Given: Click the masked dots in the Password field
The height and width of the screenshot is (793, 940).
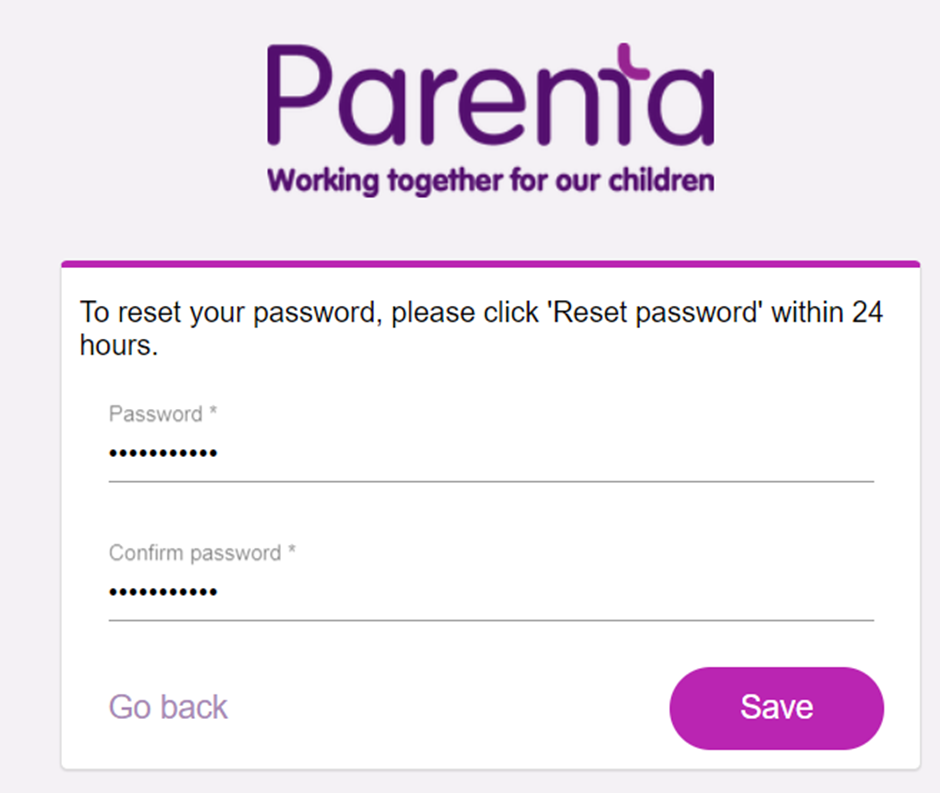Looking at the screenshot, I should (x=162, y=454).
